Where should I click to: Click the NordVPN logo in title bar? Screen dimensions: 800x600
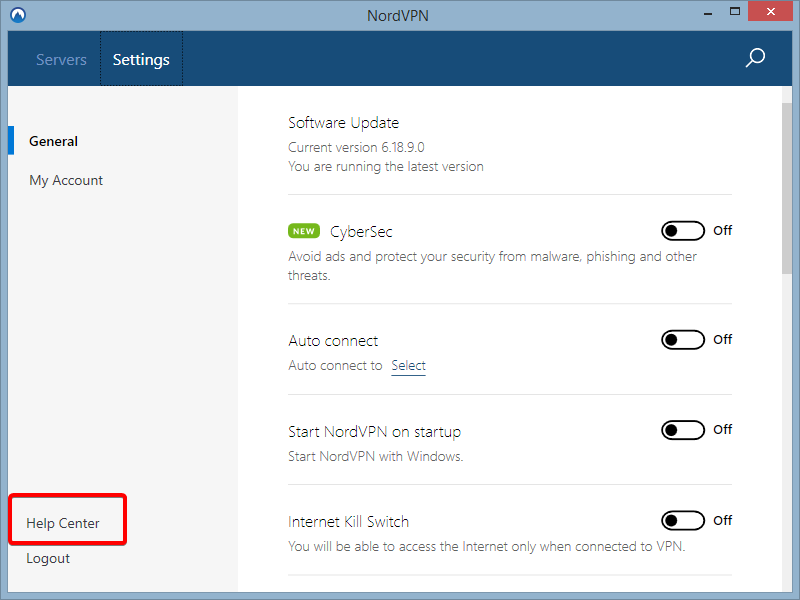click(18, 15)
